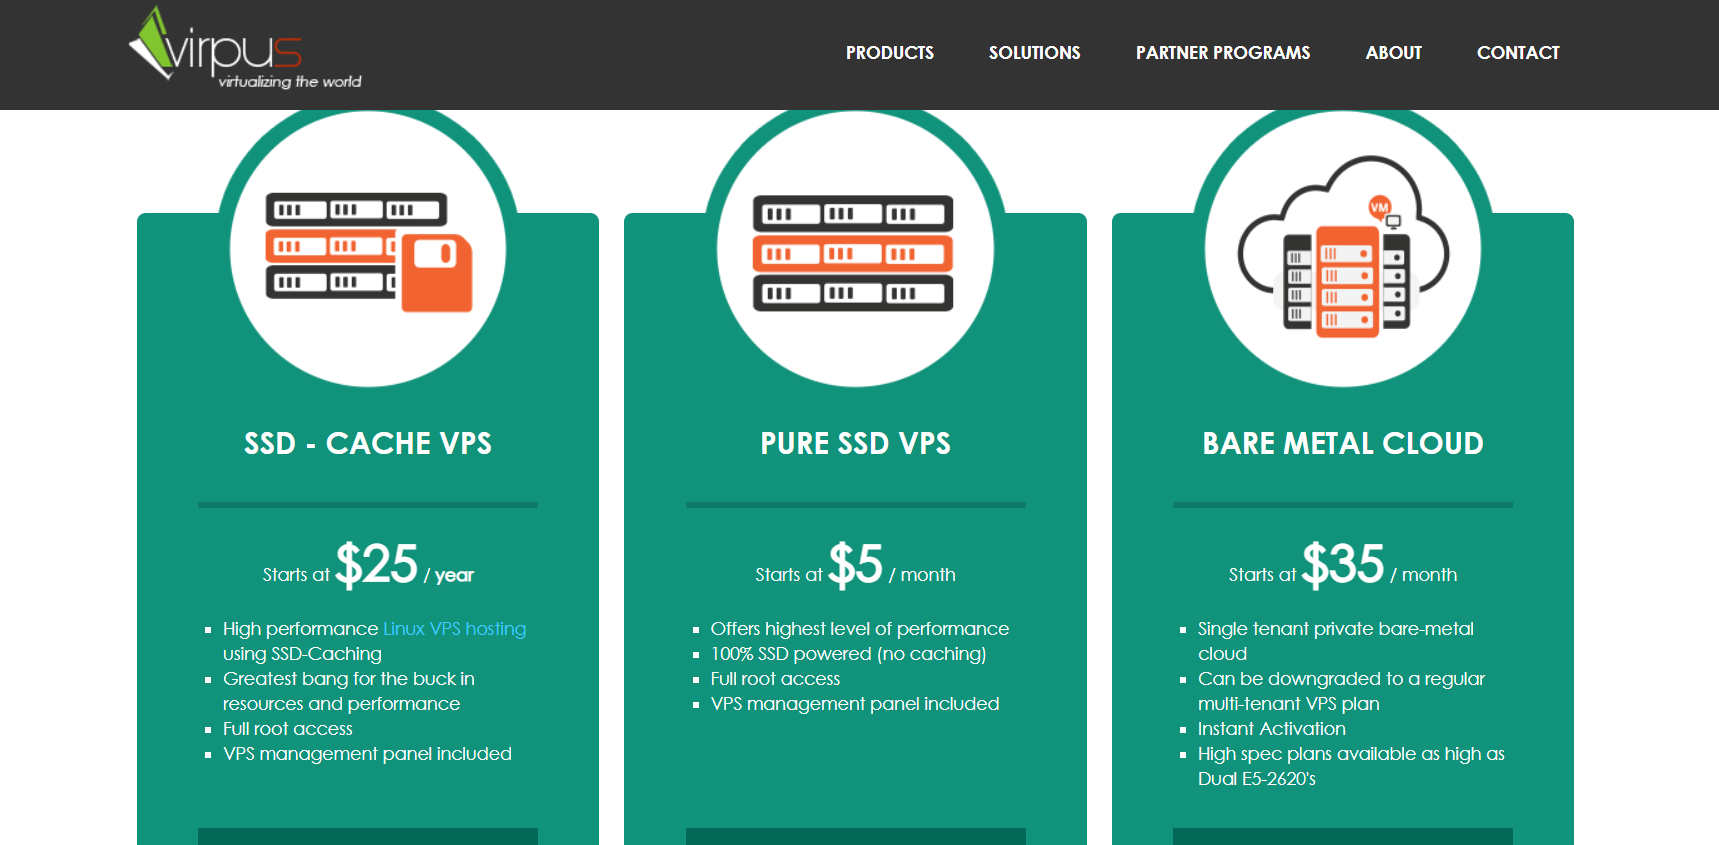Open the About page
Screen dimensions: 1719x845
(1393, 53)
